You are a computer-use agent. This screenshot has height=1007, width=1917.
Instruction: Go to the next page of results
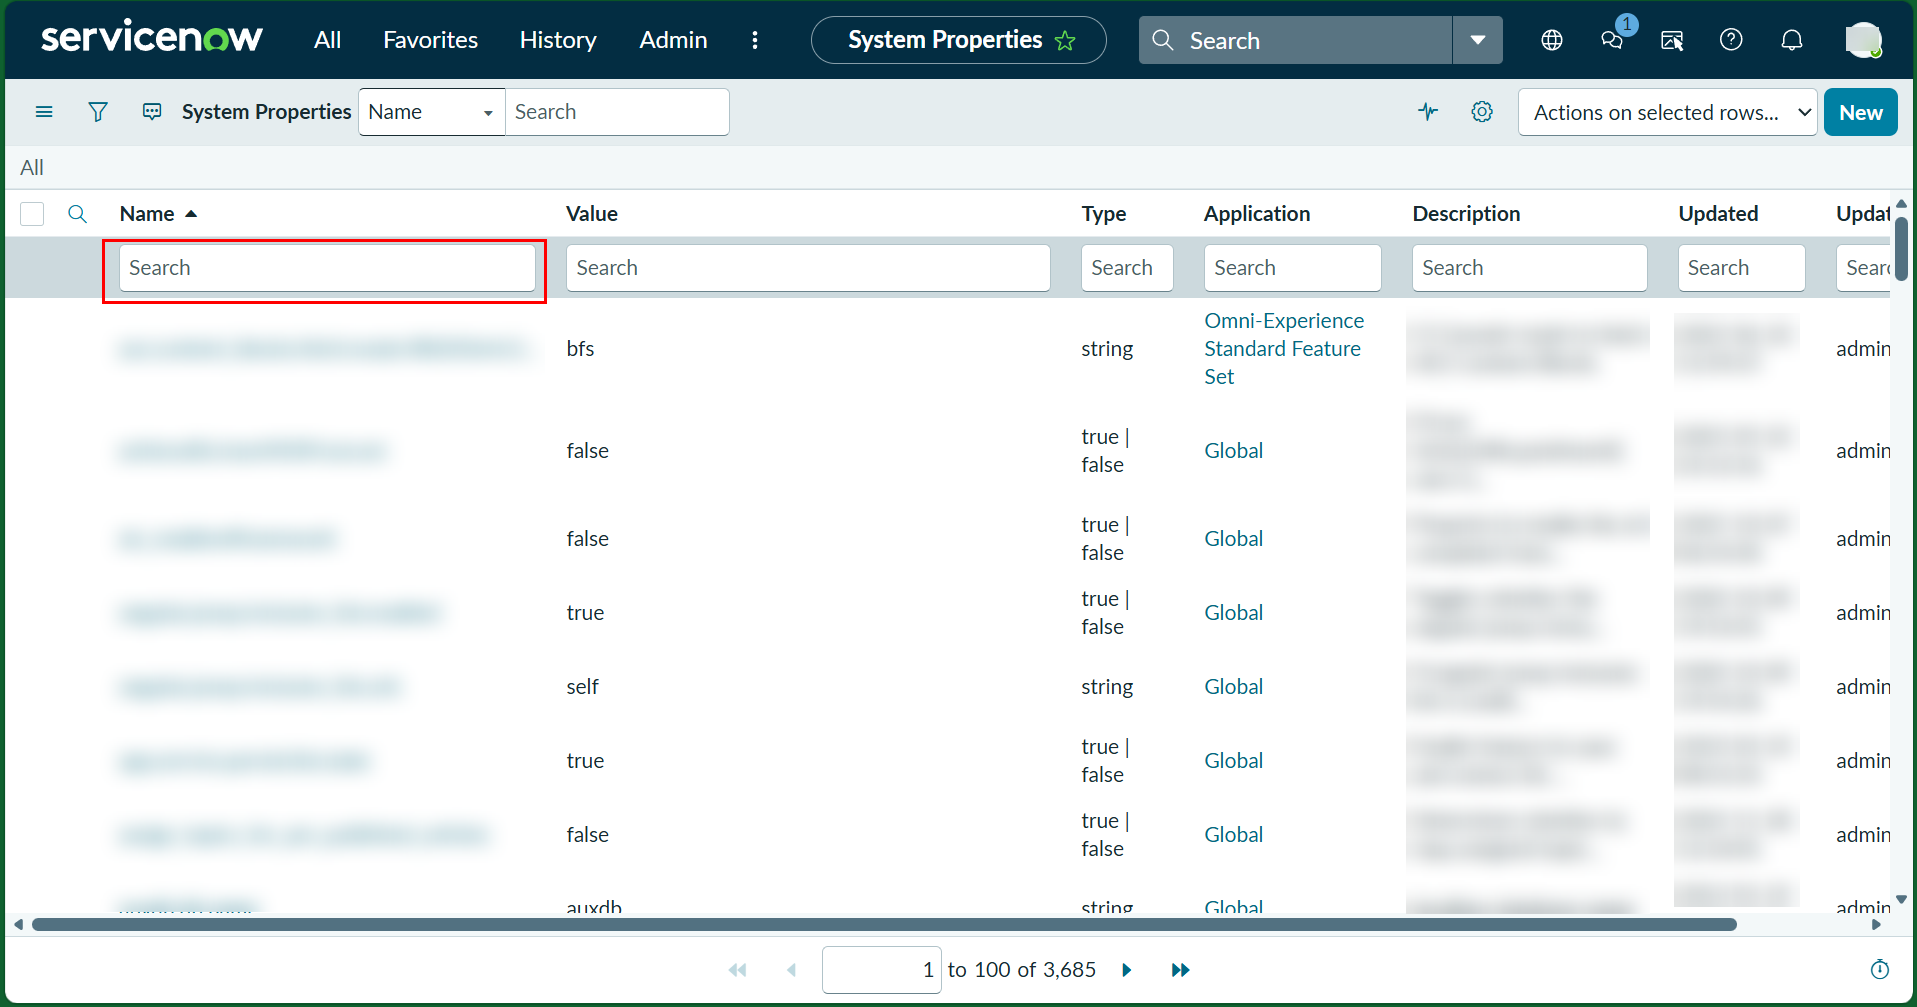click(1127, 970)
